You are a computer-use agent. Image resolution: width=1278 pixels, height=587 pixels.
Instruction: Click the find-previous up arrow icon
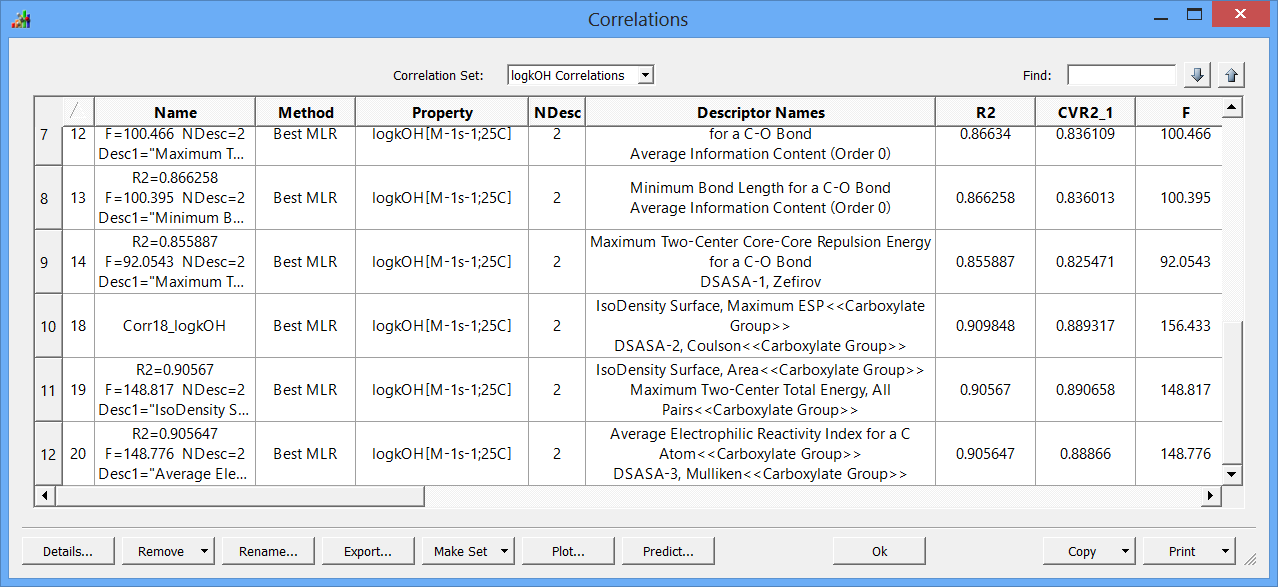1231,75
